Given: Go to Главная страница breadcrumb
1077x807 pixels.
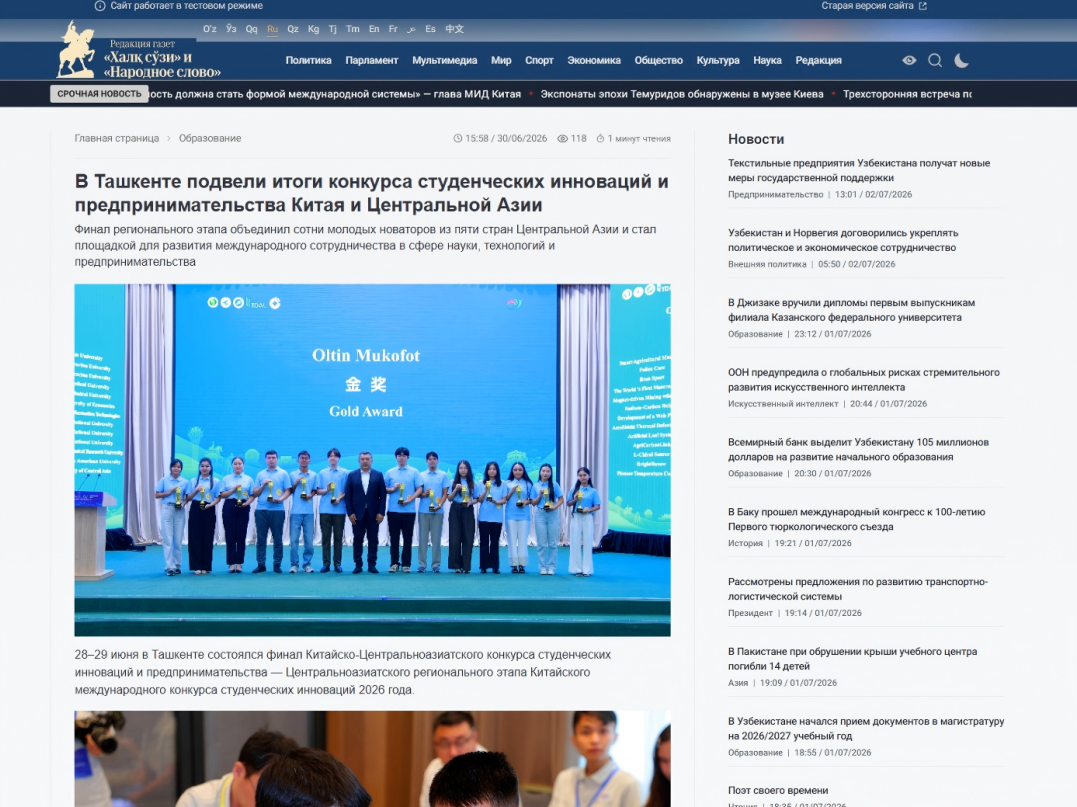Looking at the screenshot, I should [117, 138].
